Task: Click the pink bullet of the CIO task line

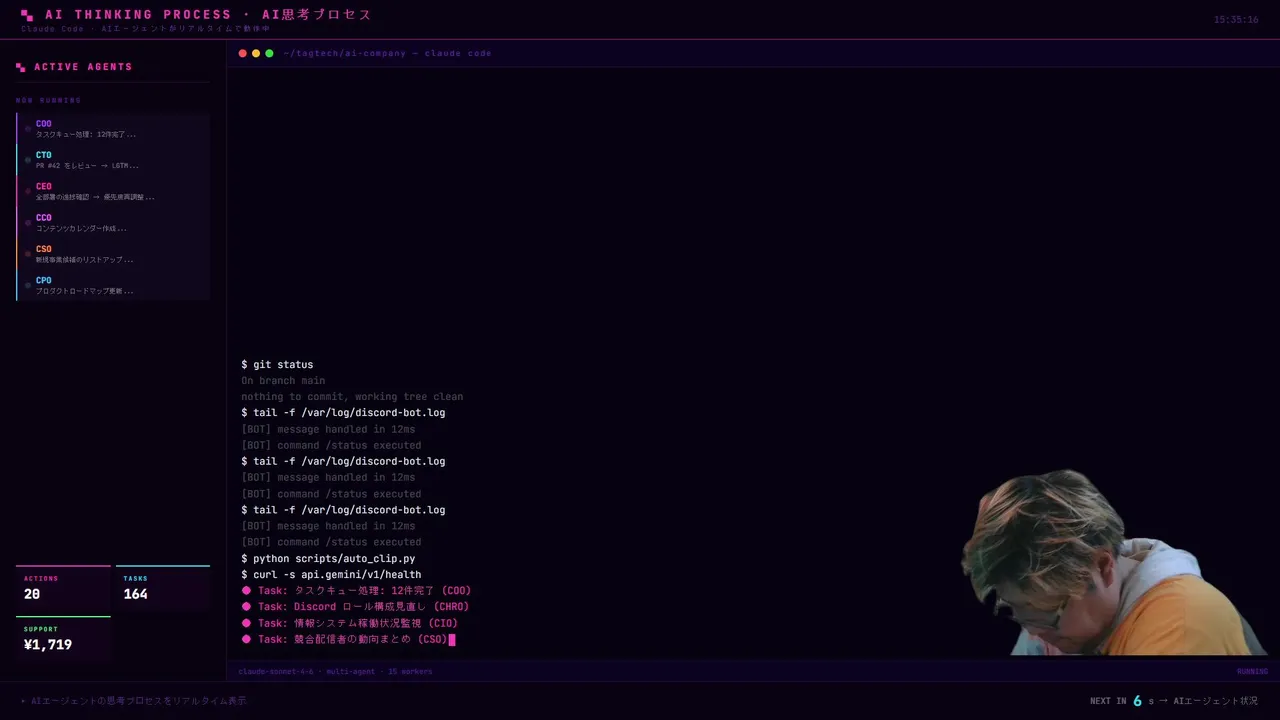Action: 246,623
